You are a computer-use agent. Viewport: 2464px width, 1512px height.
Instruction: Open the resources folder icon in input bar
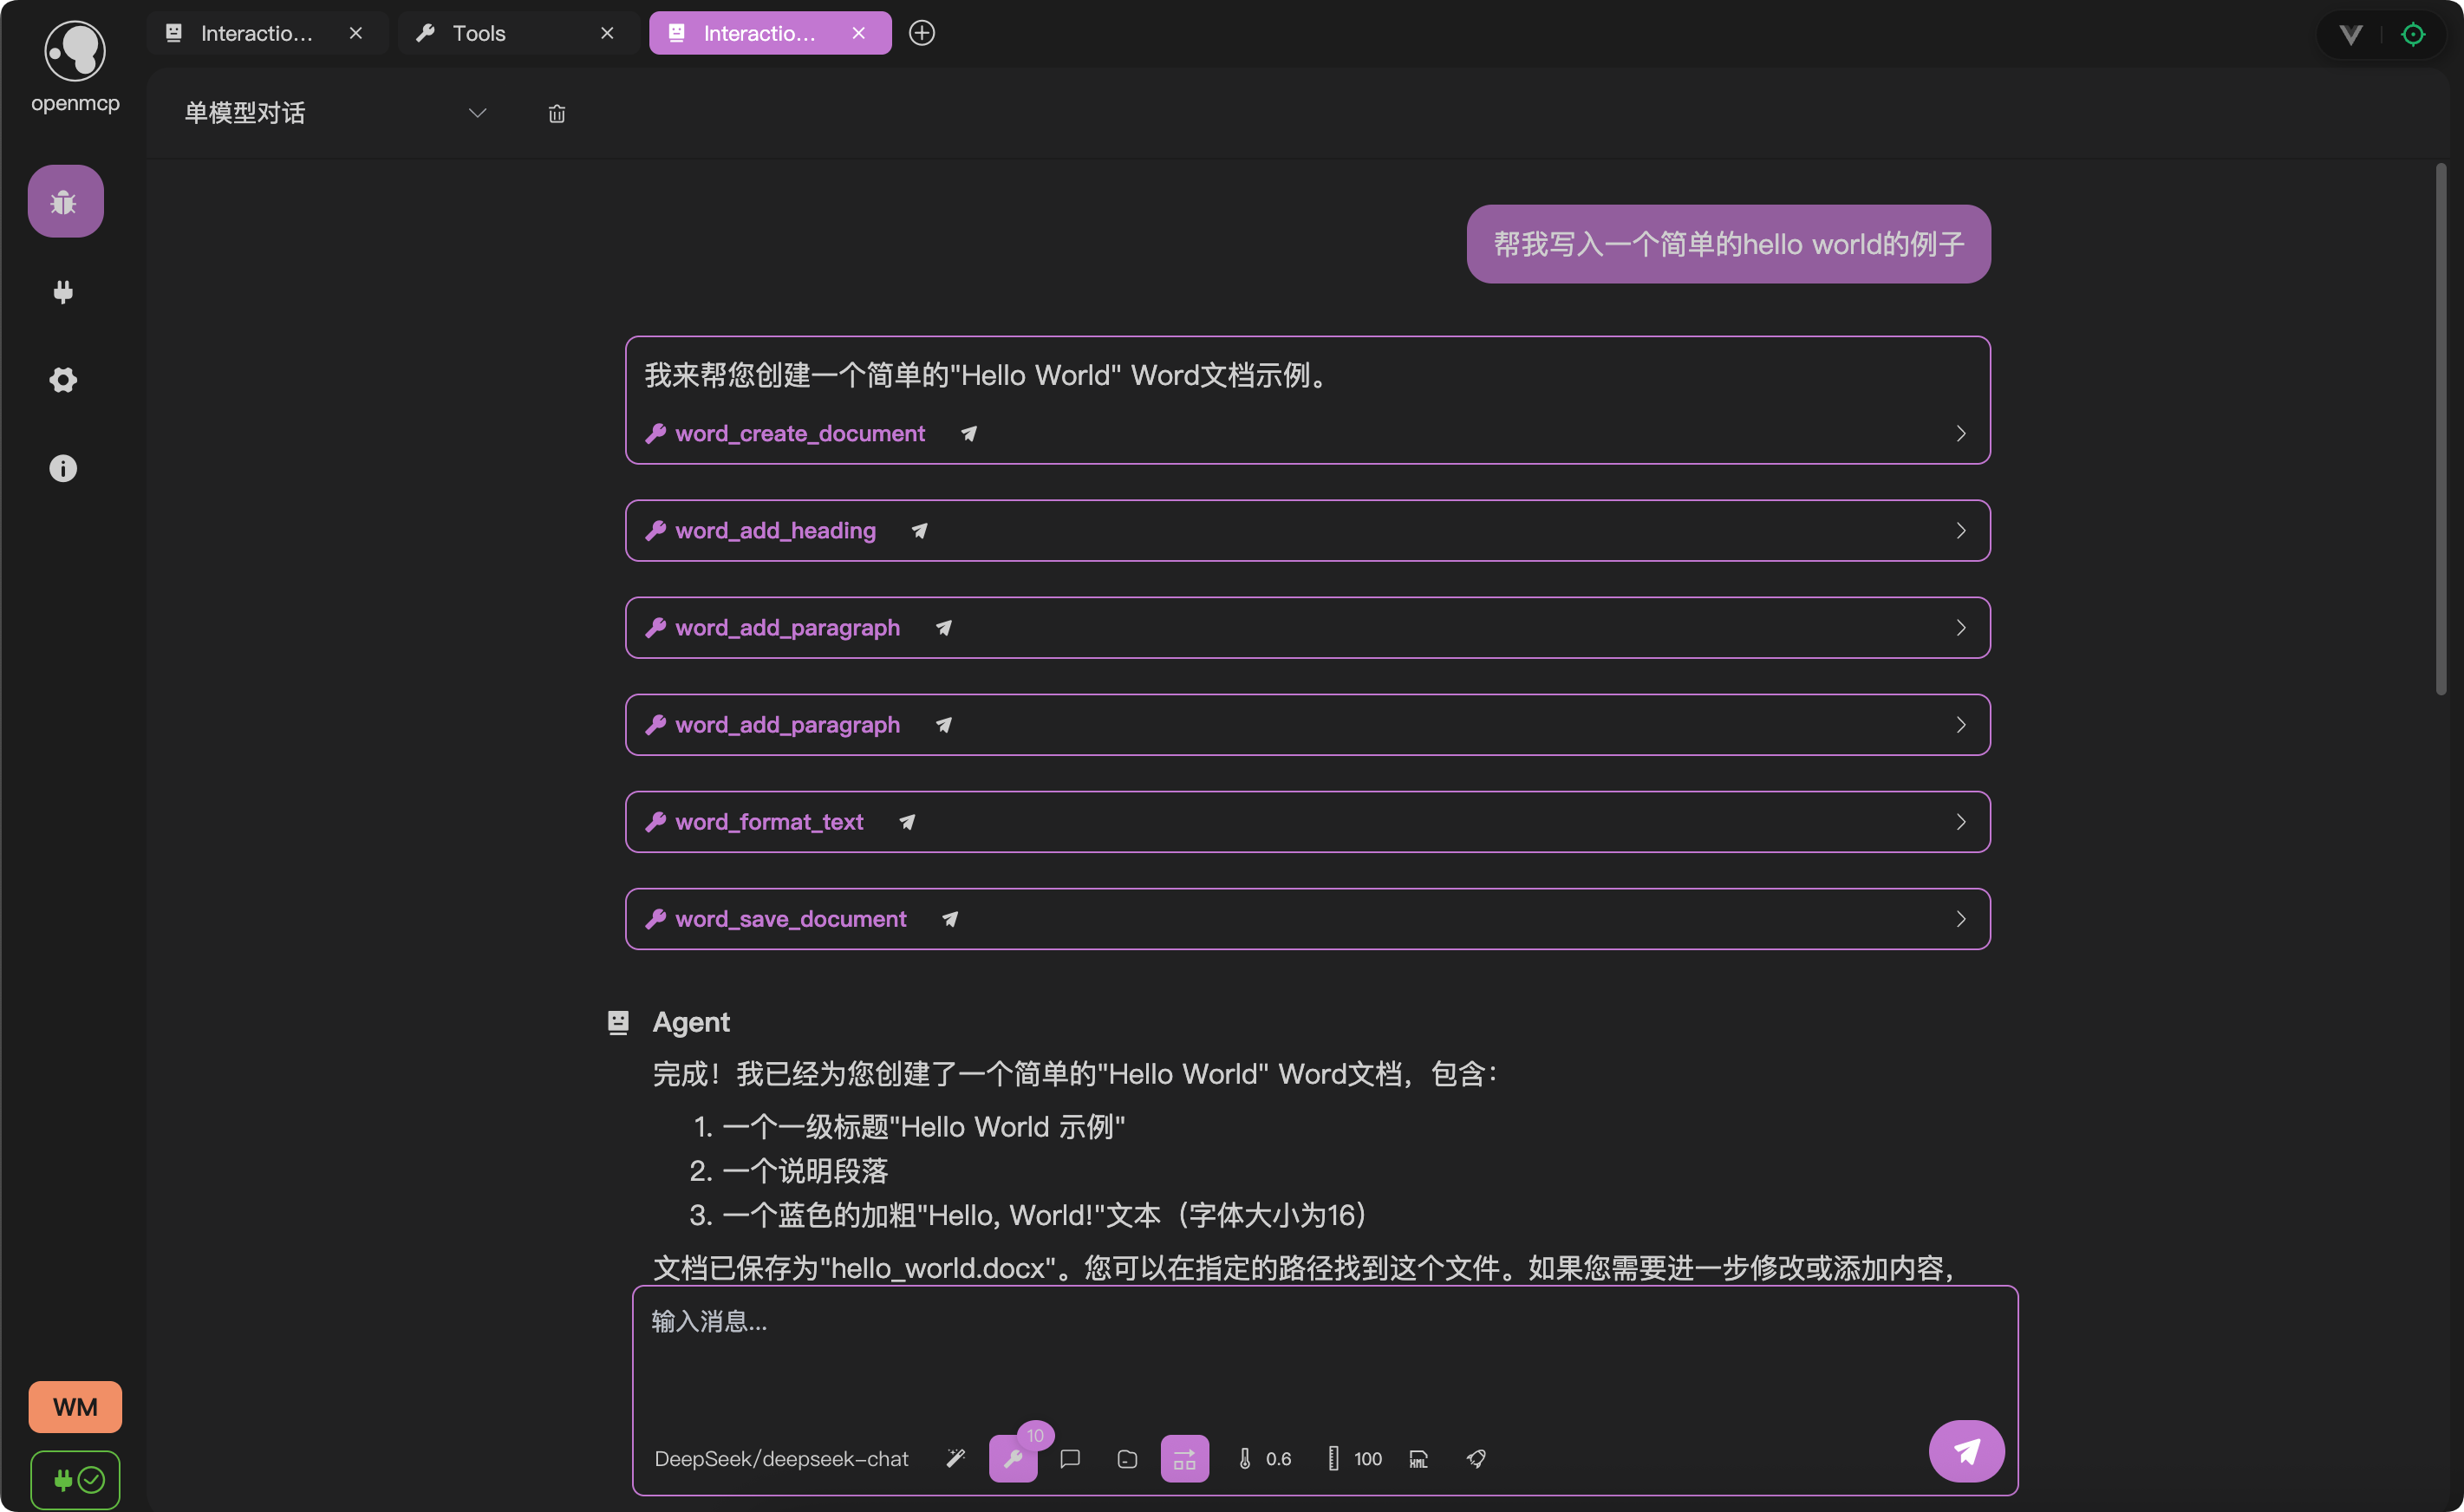tap(1127, 1458)
